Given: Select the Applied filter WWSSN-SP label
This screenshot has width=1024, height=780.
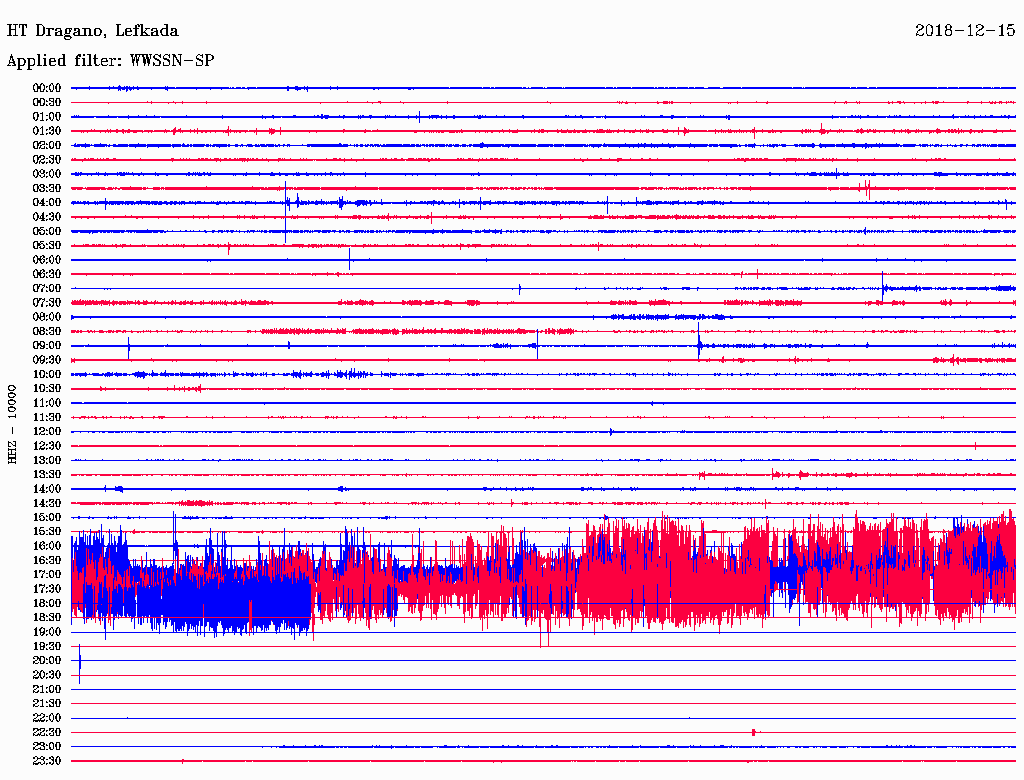Looking at the screenshot, I should [x=110, y=60].
